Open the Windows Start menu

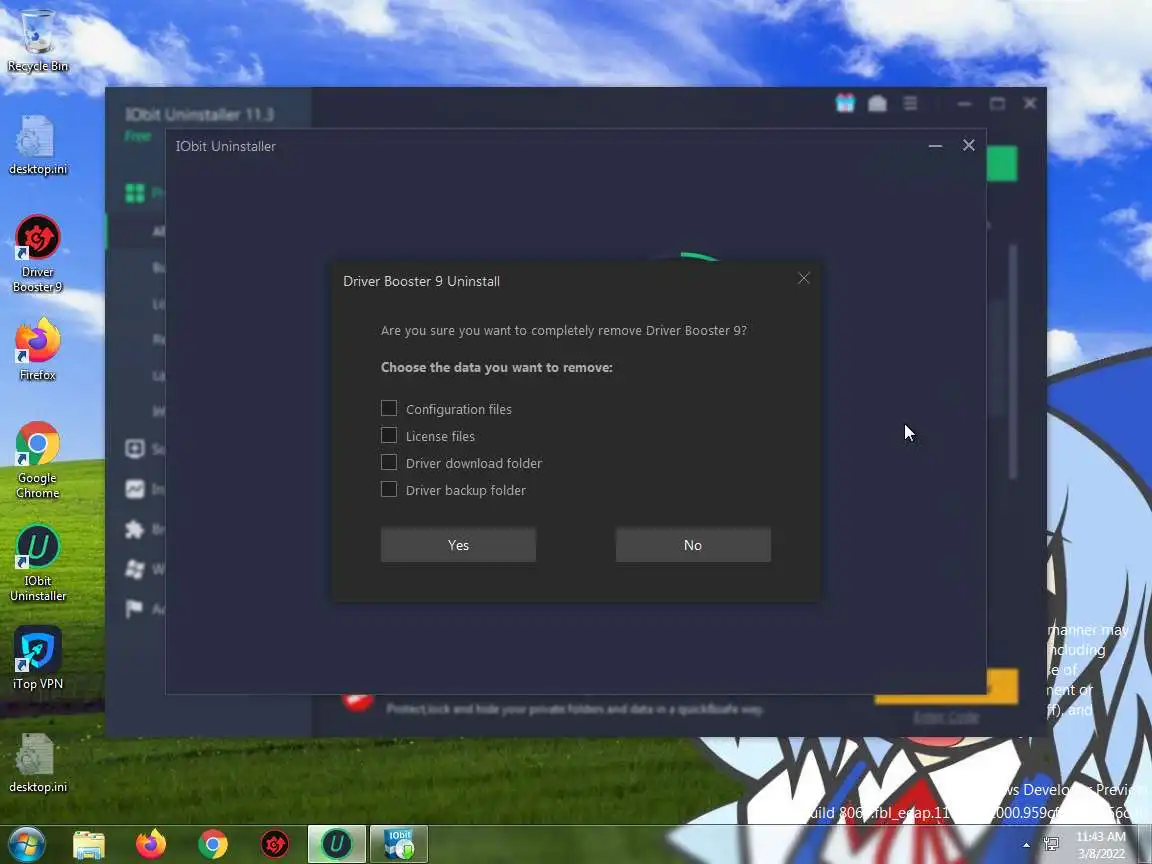[26, 844]
